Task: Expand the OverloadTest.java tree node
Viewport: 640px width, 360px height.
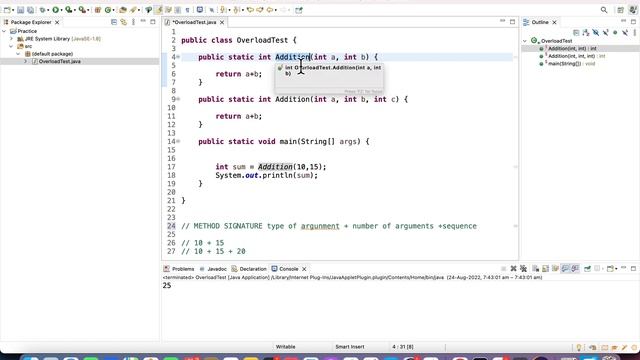Action: click(25, 61)
